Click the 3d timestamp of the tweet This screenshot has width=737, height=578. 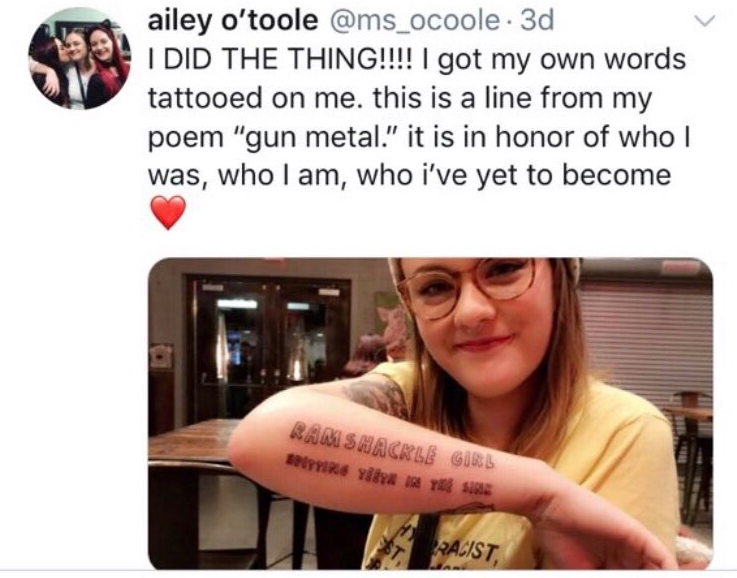(x=537, y=21)
